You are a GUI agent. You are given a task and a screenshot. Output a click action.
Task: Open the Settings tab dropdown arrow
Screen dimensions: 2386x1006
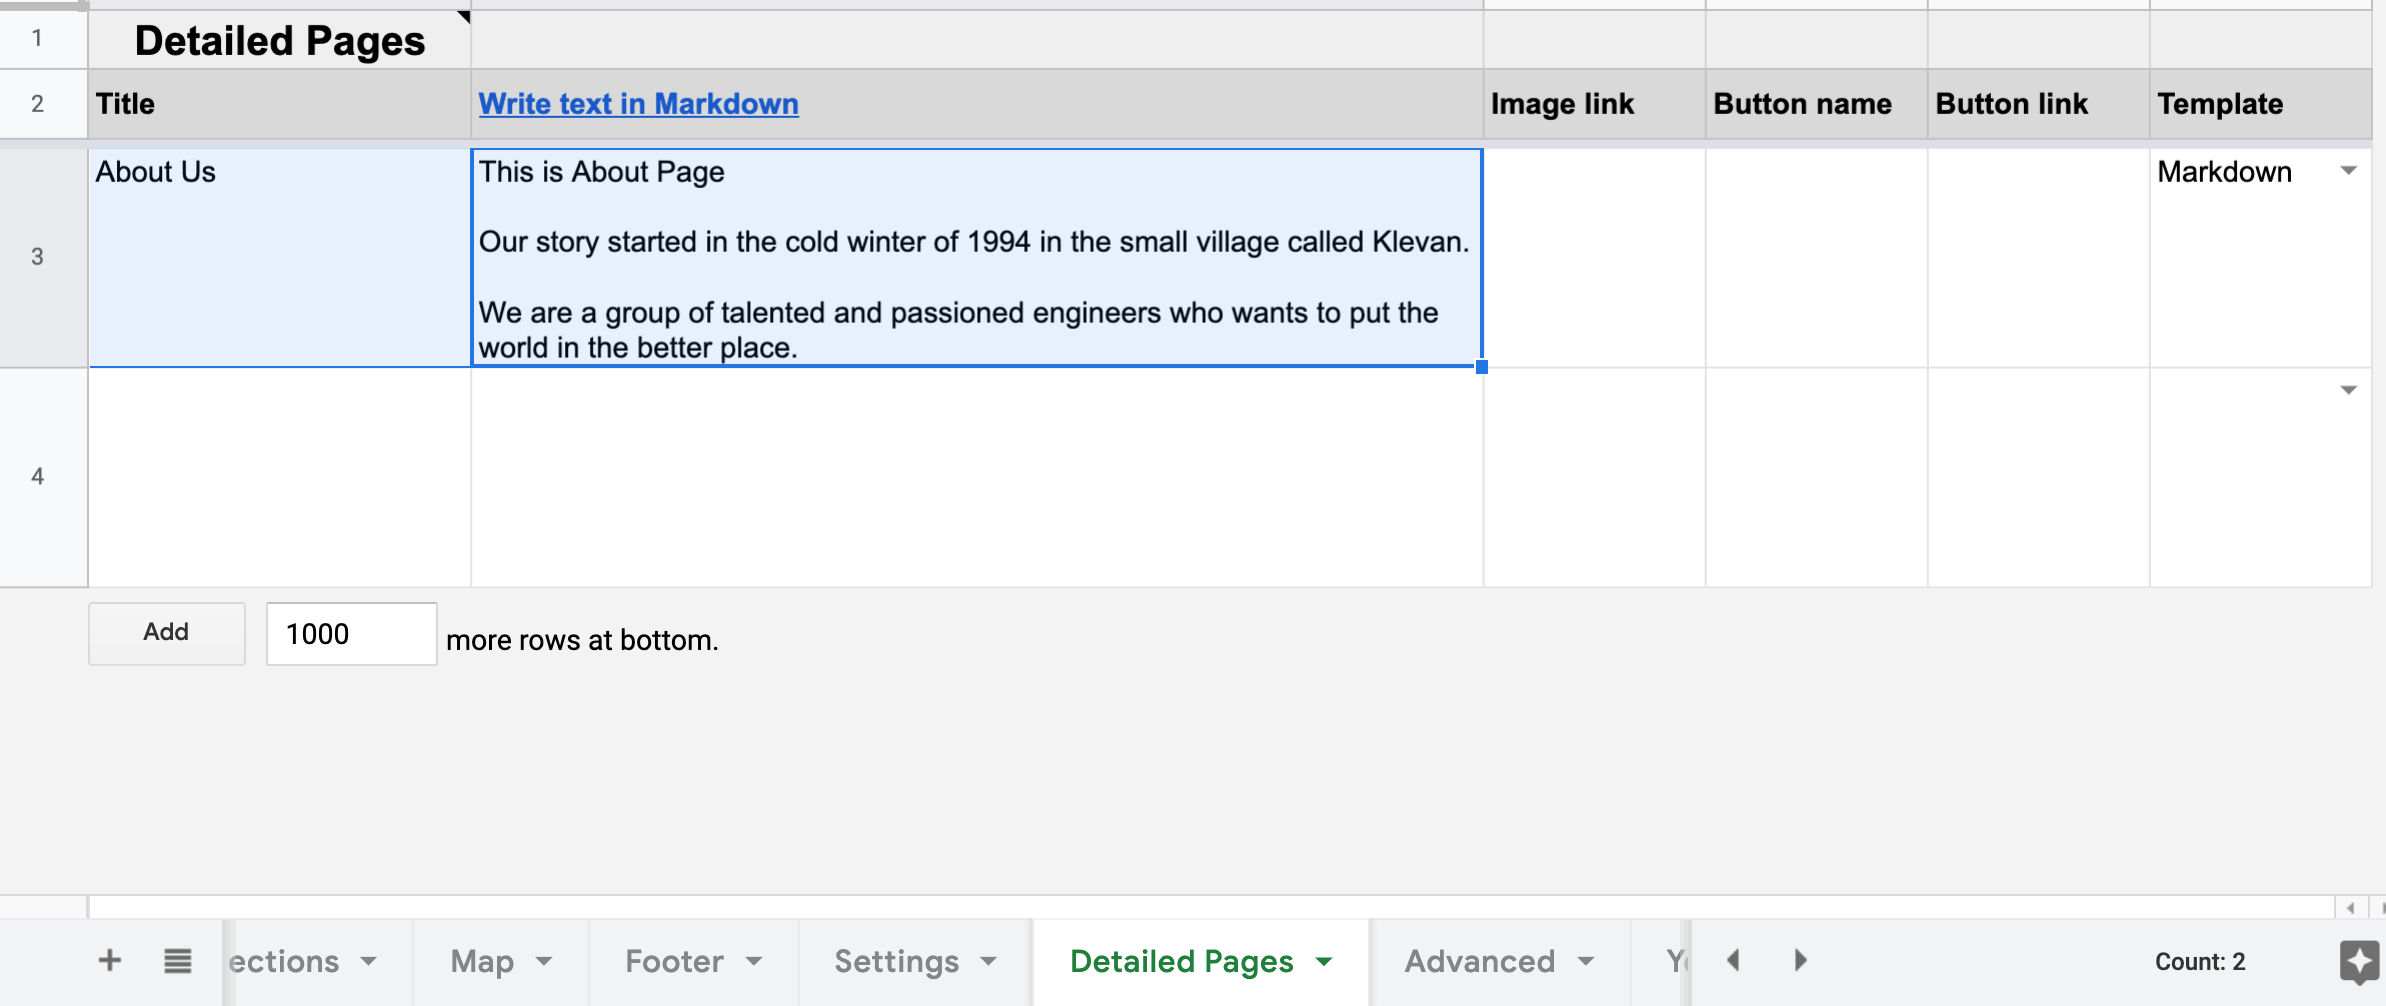click(x=989, y=962)
